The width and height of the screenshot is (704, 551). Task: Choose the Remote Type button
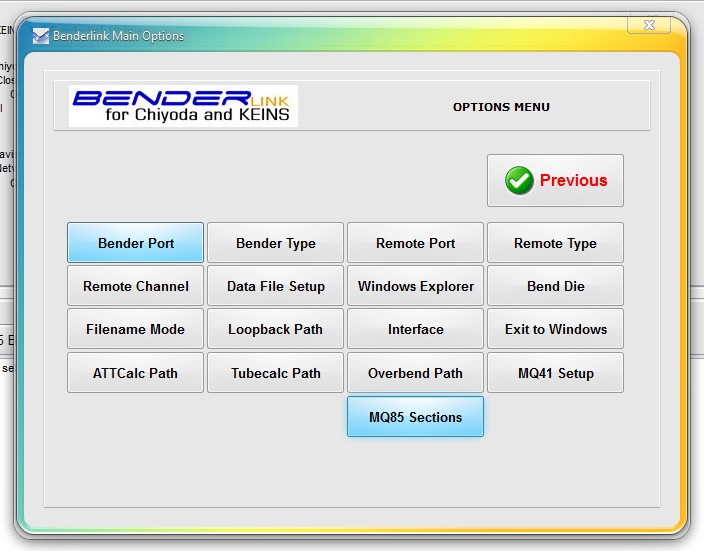[x=555, y=243]
